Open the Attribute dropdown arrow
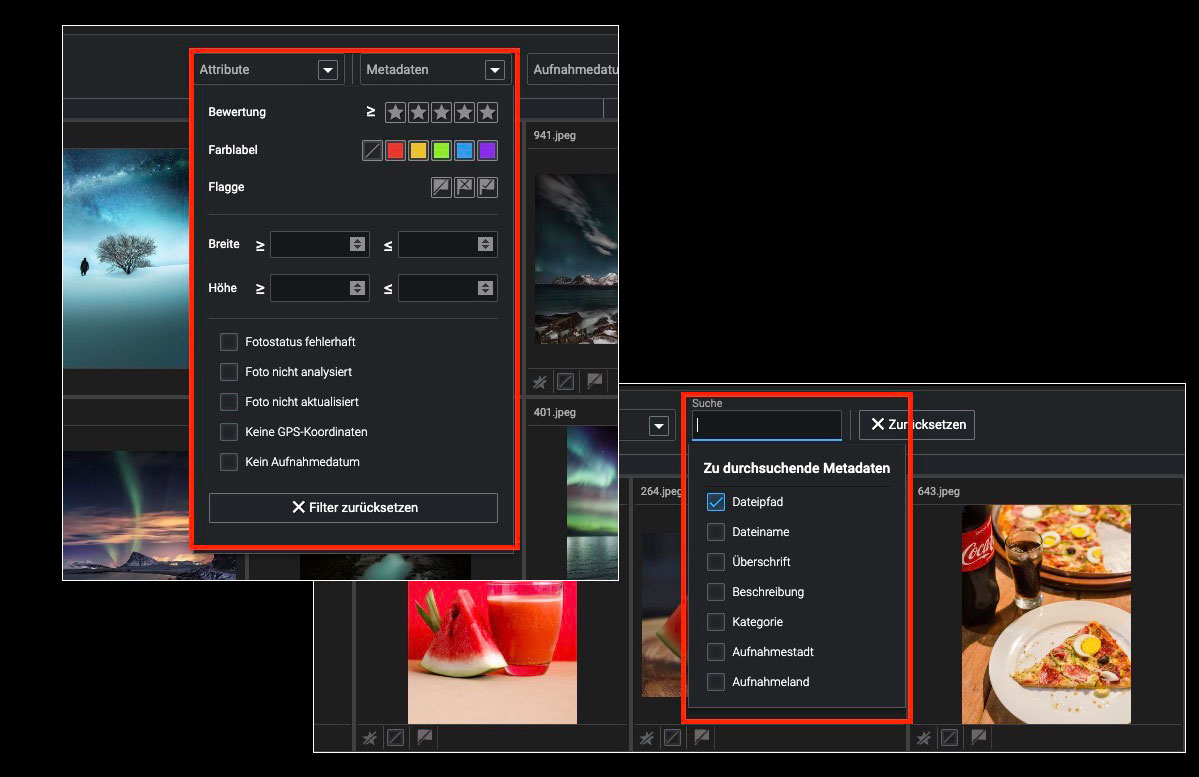 pos(327,70)
